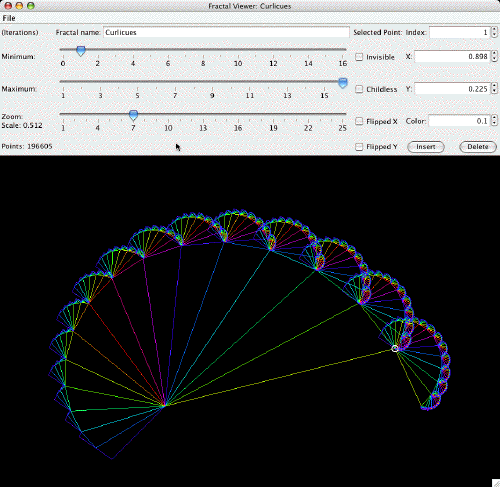
Task: Open the File menu
Action: pyautogui.click(x=9, y=18)
